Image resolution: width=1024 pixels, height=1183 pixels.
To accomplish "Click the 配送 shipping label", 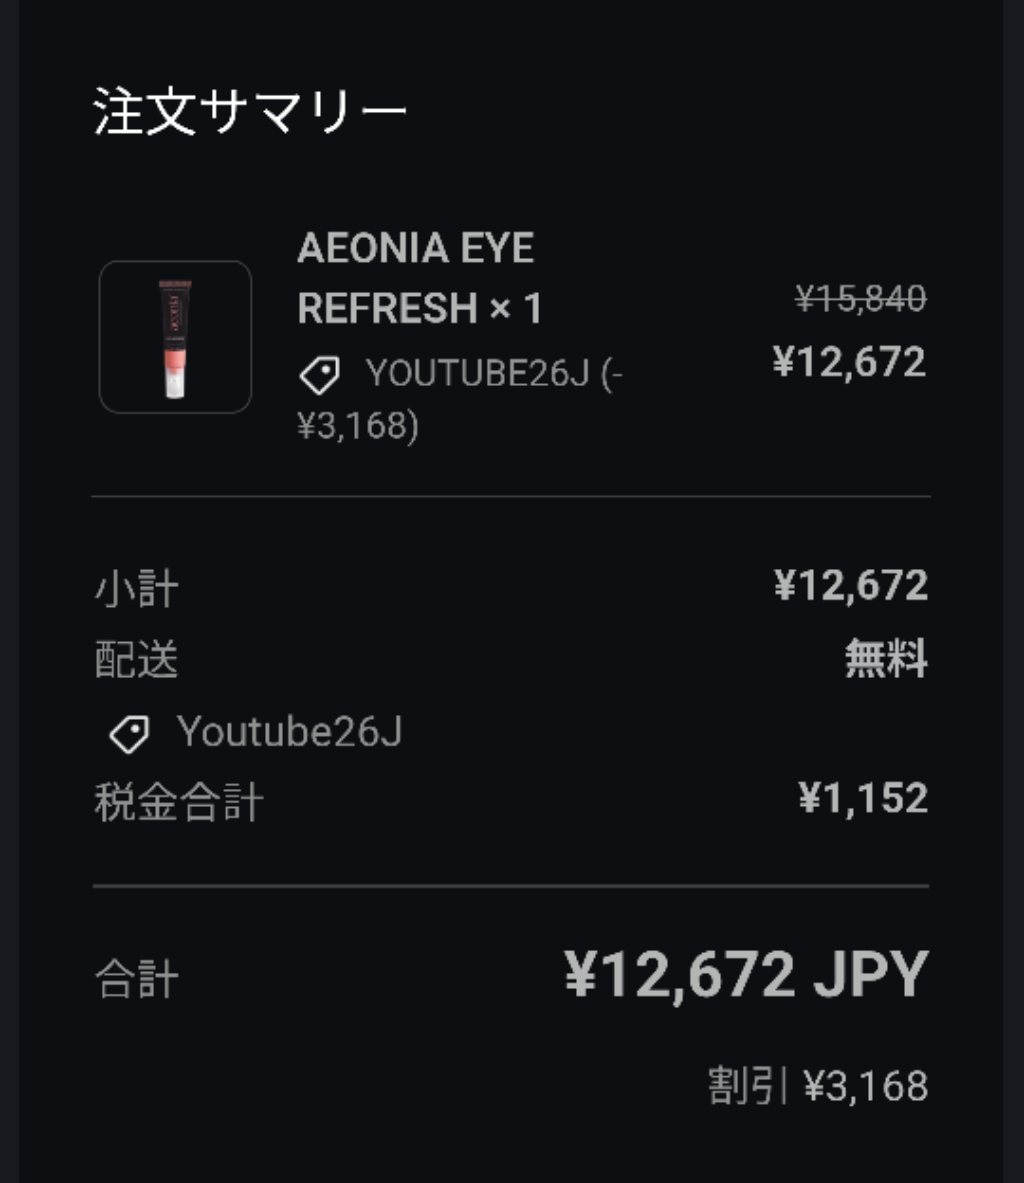I will coord(137,660).
